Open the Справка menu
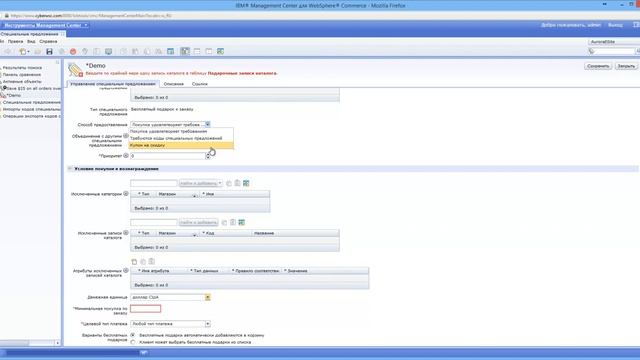The image size is (640, 360). pyautogui.click(x=48, y=42)
